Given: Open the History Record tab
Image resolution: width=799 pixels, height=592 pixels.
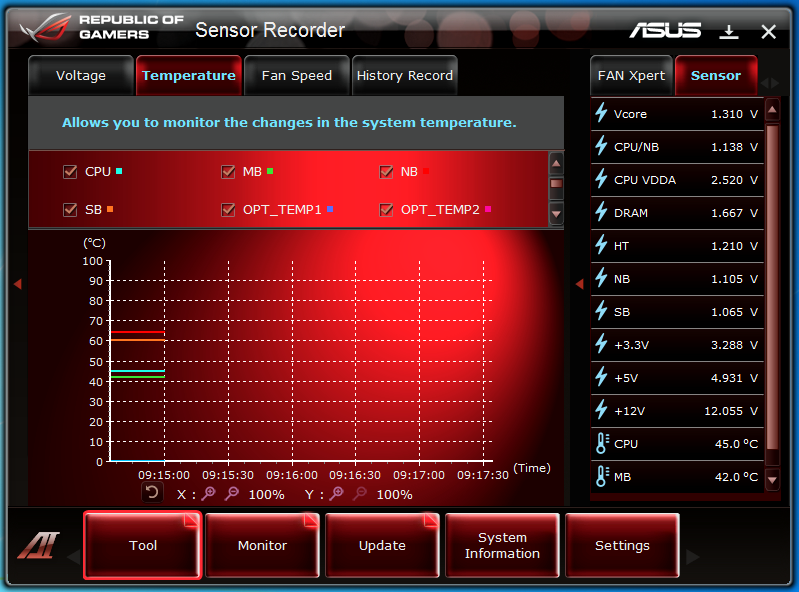Looking at the screenshot, I should tap(405, 75).
